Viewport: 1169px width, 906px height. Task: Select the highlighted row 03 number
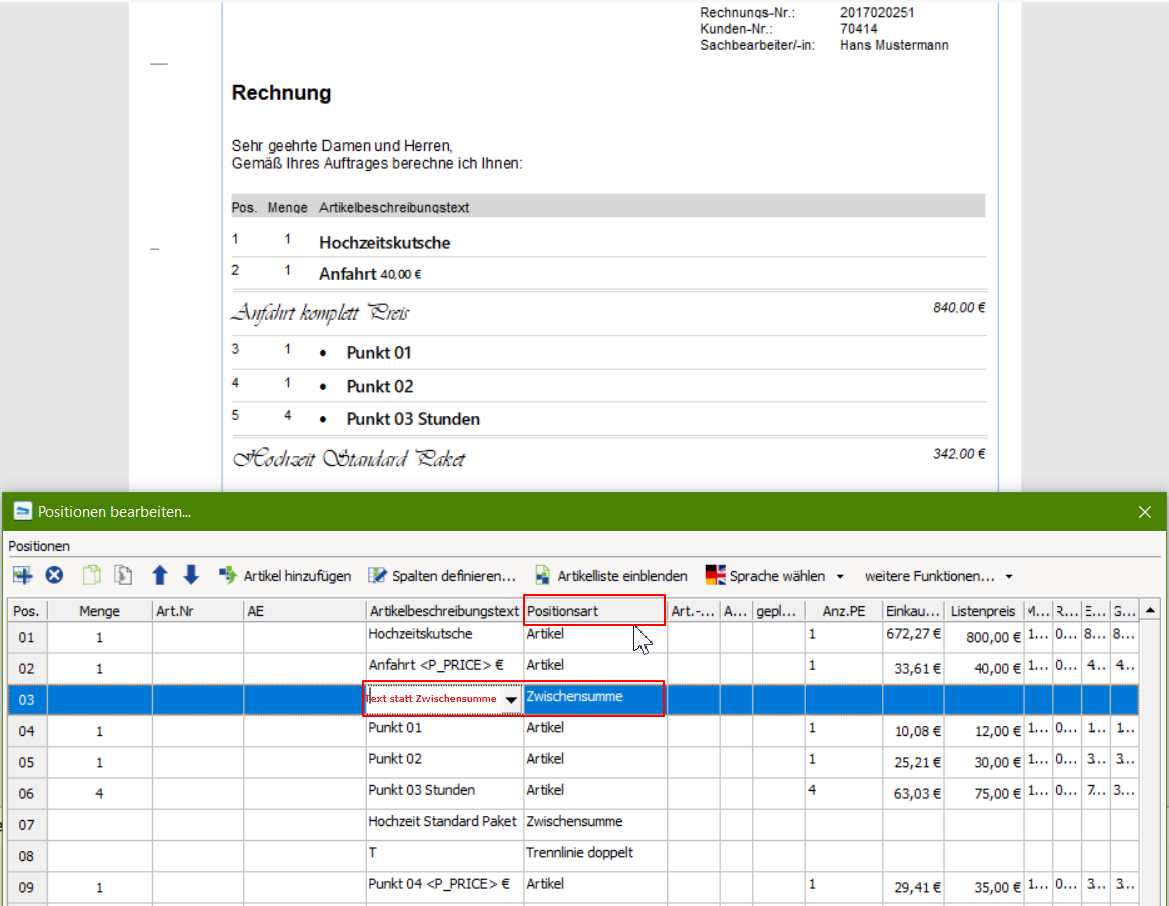pos(27,699)
